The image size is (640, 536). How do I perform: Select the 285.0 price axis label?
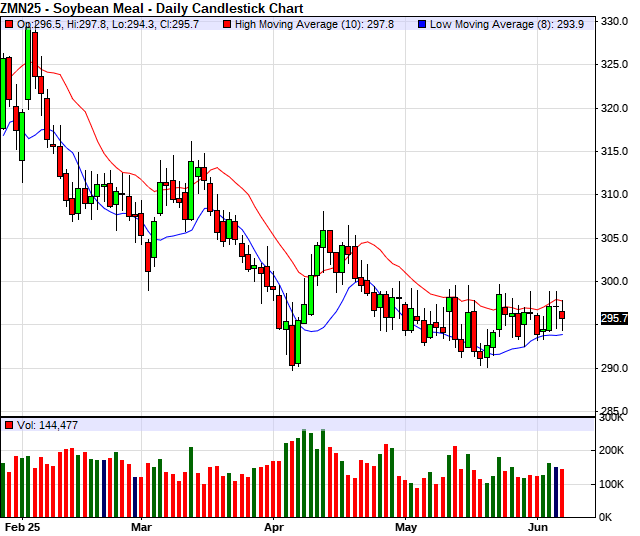[613, 411]
